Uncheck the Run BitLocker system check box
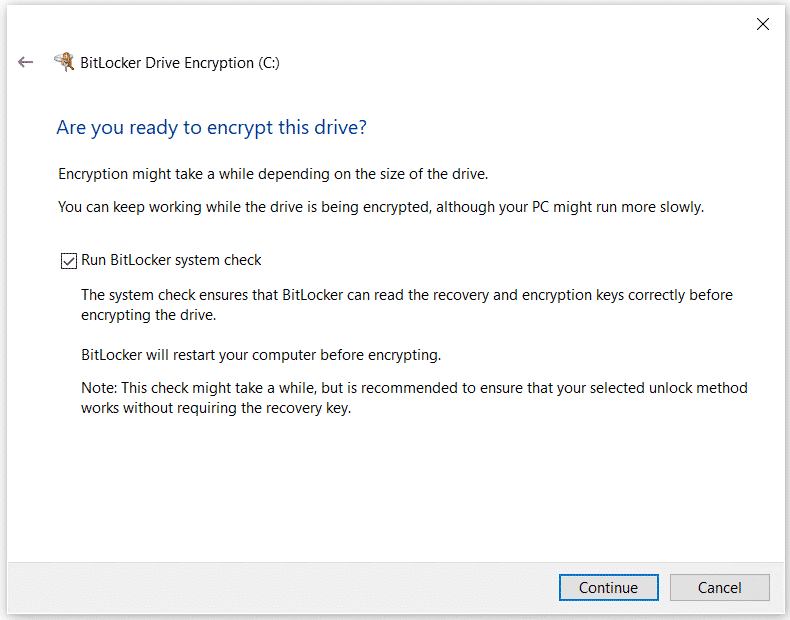This screenshot has height=620, width=790. click(x=69, y=261)
